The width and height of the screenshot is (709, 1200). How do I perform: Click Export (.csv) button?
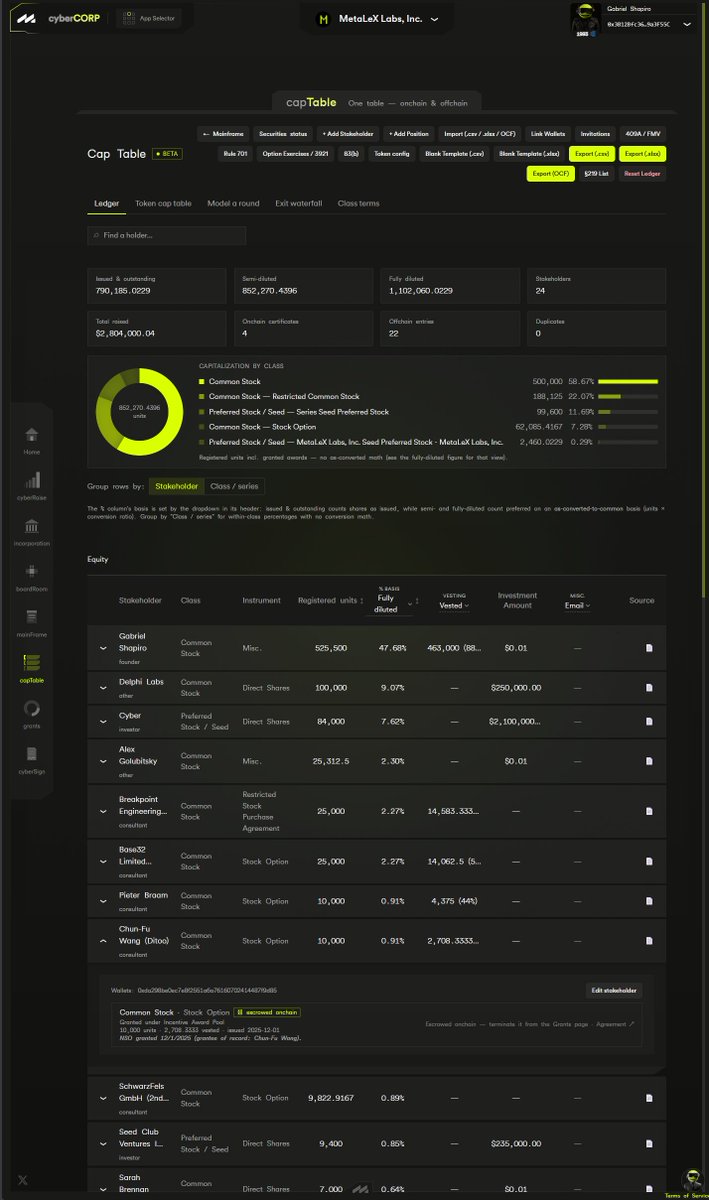coord(590,153)
